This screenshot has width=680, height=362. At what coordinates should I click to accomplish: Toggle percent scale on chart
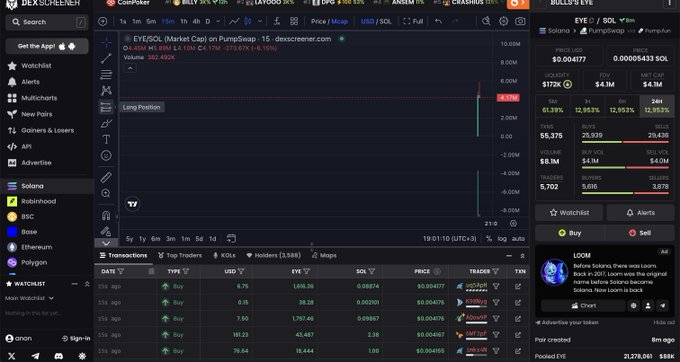tap(489, 238)
